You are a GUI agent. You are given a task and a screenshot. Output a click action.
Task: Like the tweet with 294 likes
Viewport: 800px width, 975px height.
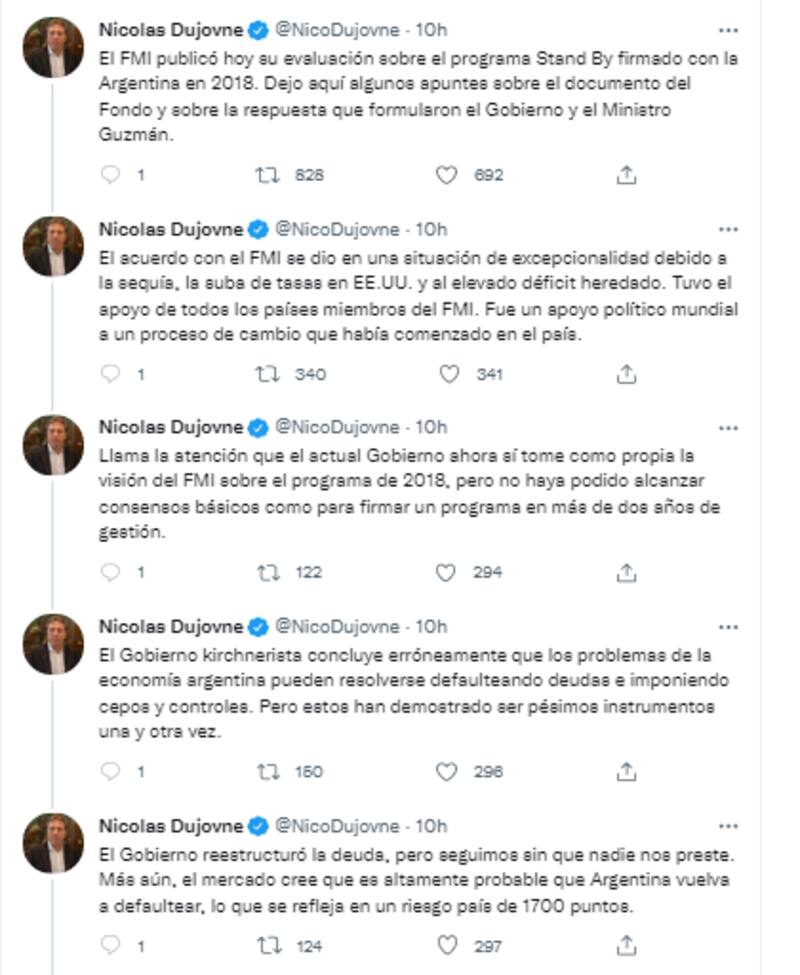click(x=447, y=573)
